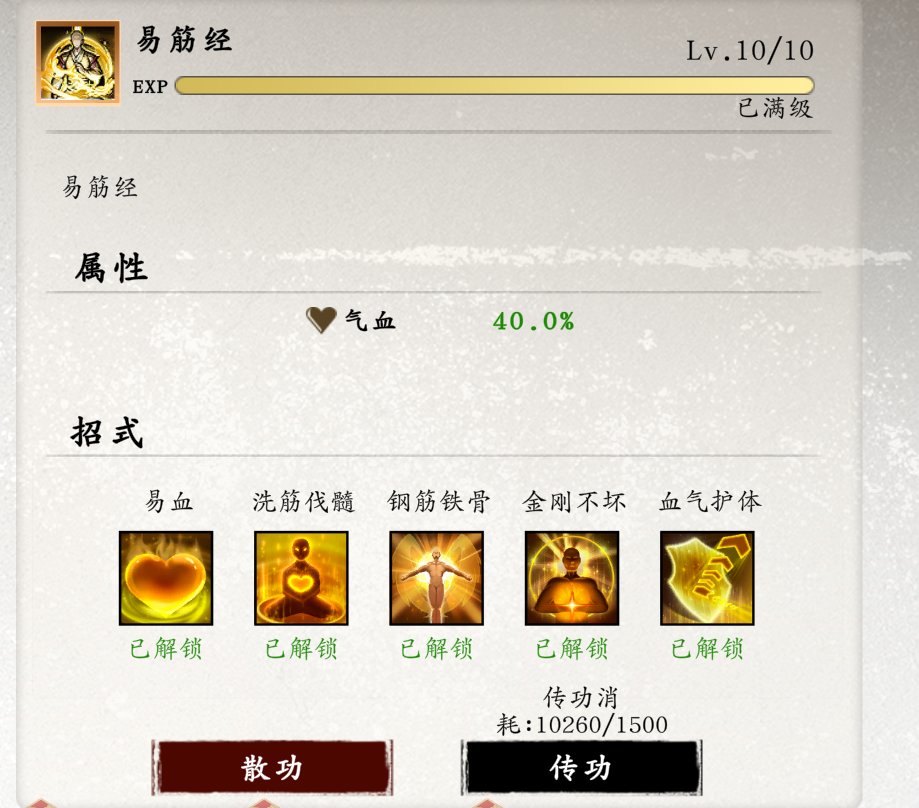Select the 金刚不坏 skill icon
This screenshot has height=808, width=919.
click(x=572, y=578)
